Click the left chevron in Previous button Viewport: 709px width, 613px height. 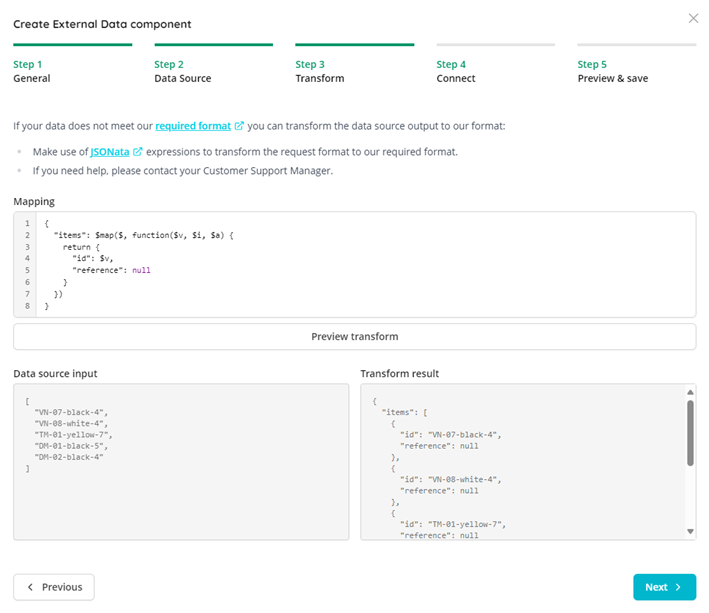pyautogui.click(x=30, y=587)
